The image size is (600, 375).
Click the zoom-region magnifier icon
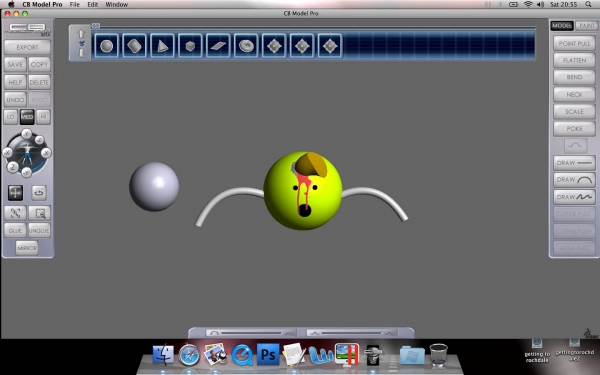(39, 213)
